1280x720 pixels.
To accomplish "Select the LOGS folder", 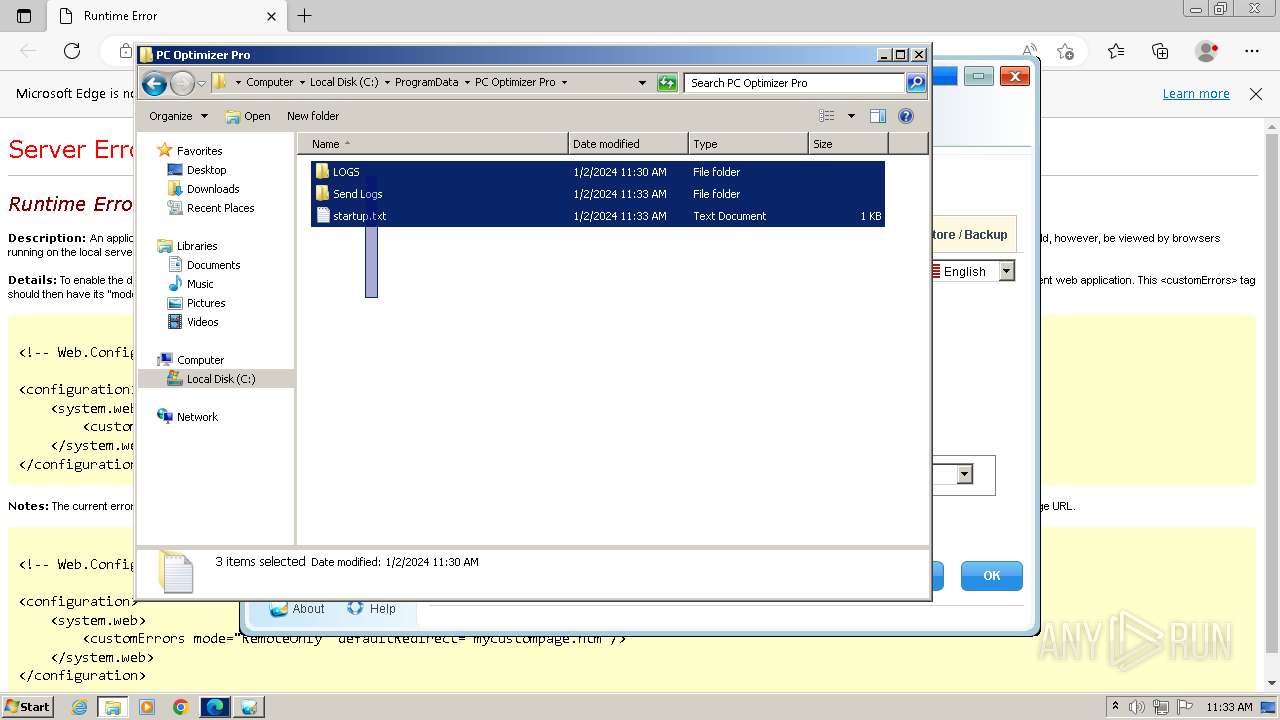I will tap(346, 172).
